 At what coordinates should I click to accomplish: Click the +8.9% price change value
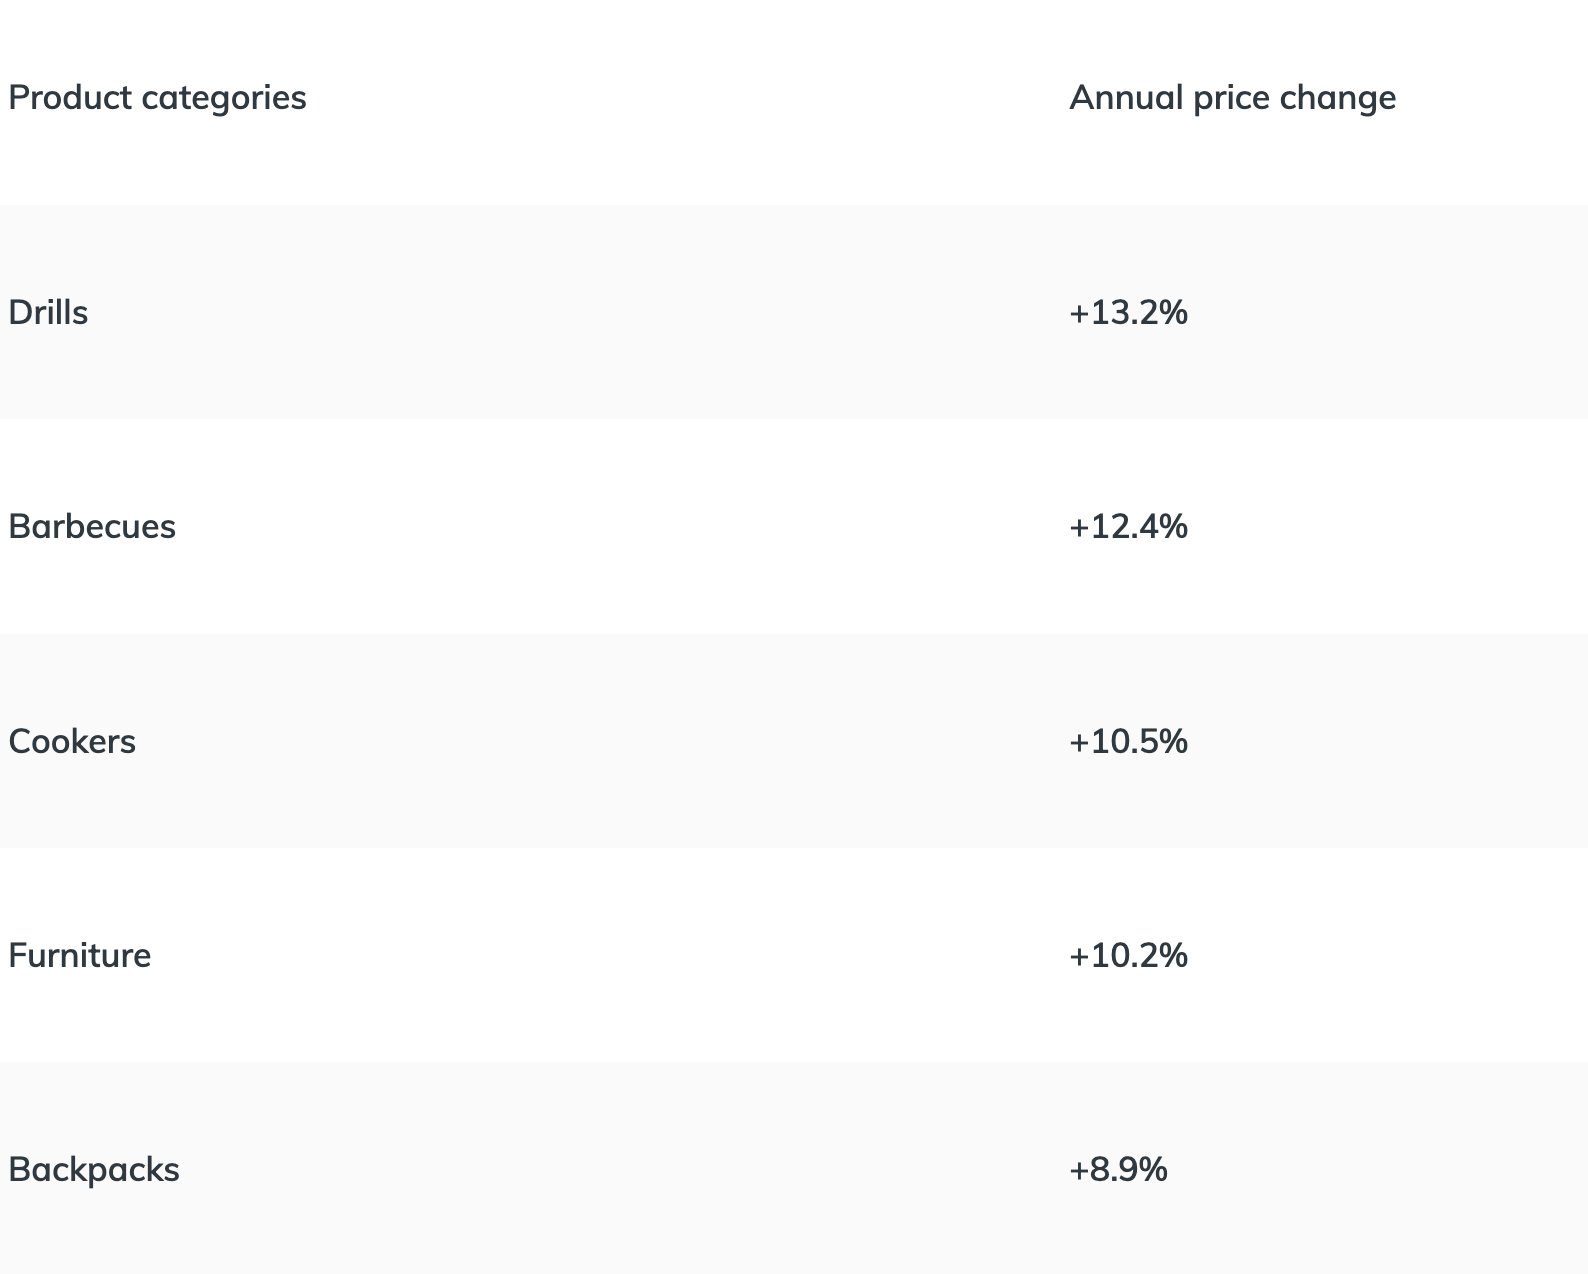click(x=1118, y=1170)
